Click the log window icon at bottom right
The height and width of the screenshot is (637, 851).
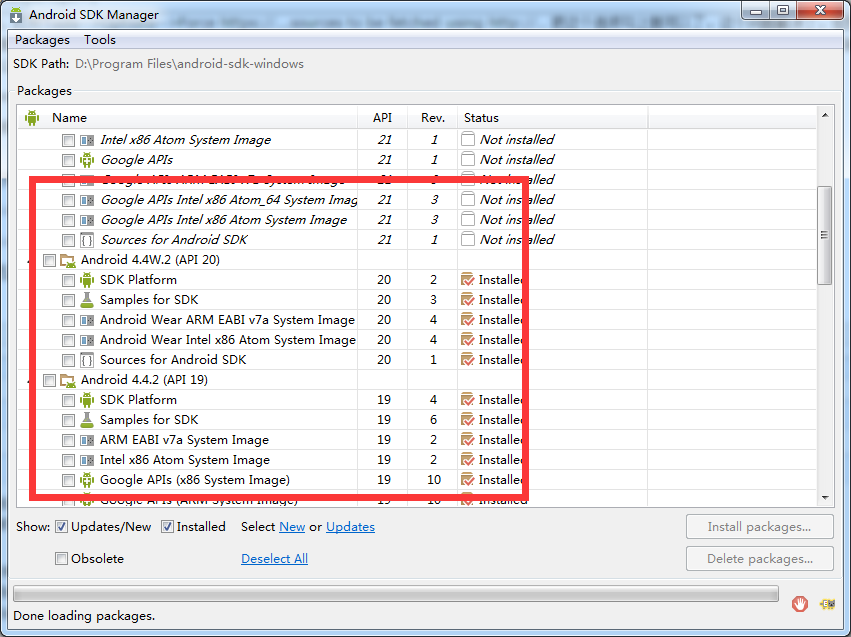828,603
